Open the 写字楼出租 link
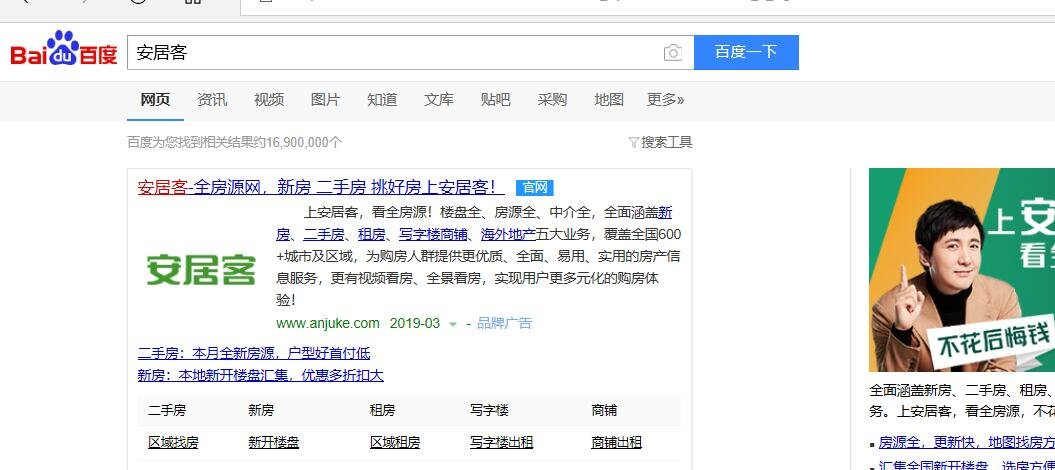Image resolution: width=1055 pixels, height=470 pixels. coord(501,442)
